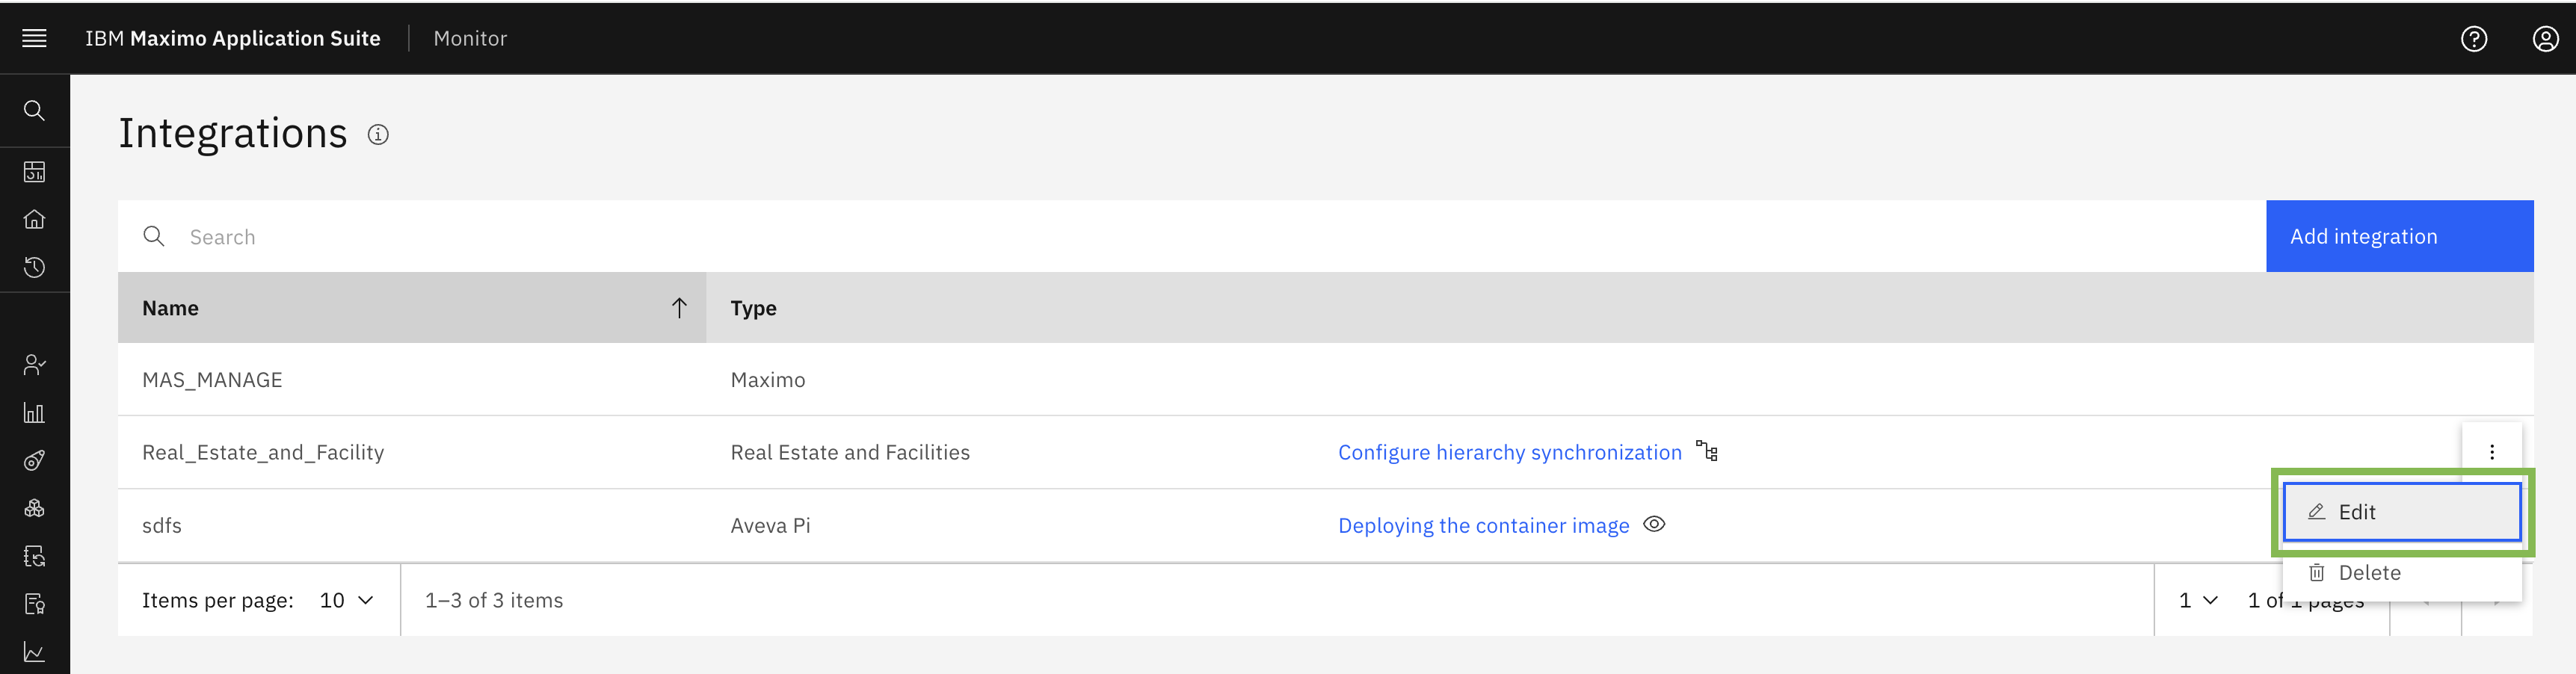The image size is (2576, 674).
Task: Sort by the Name column header
Action: [412, 308]
